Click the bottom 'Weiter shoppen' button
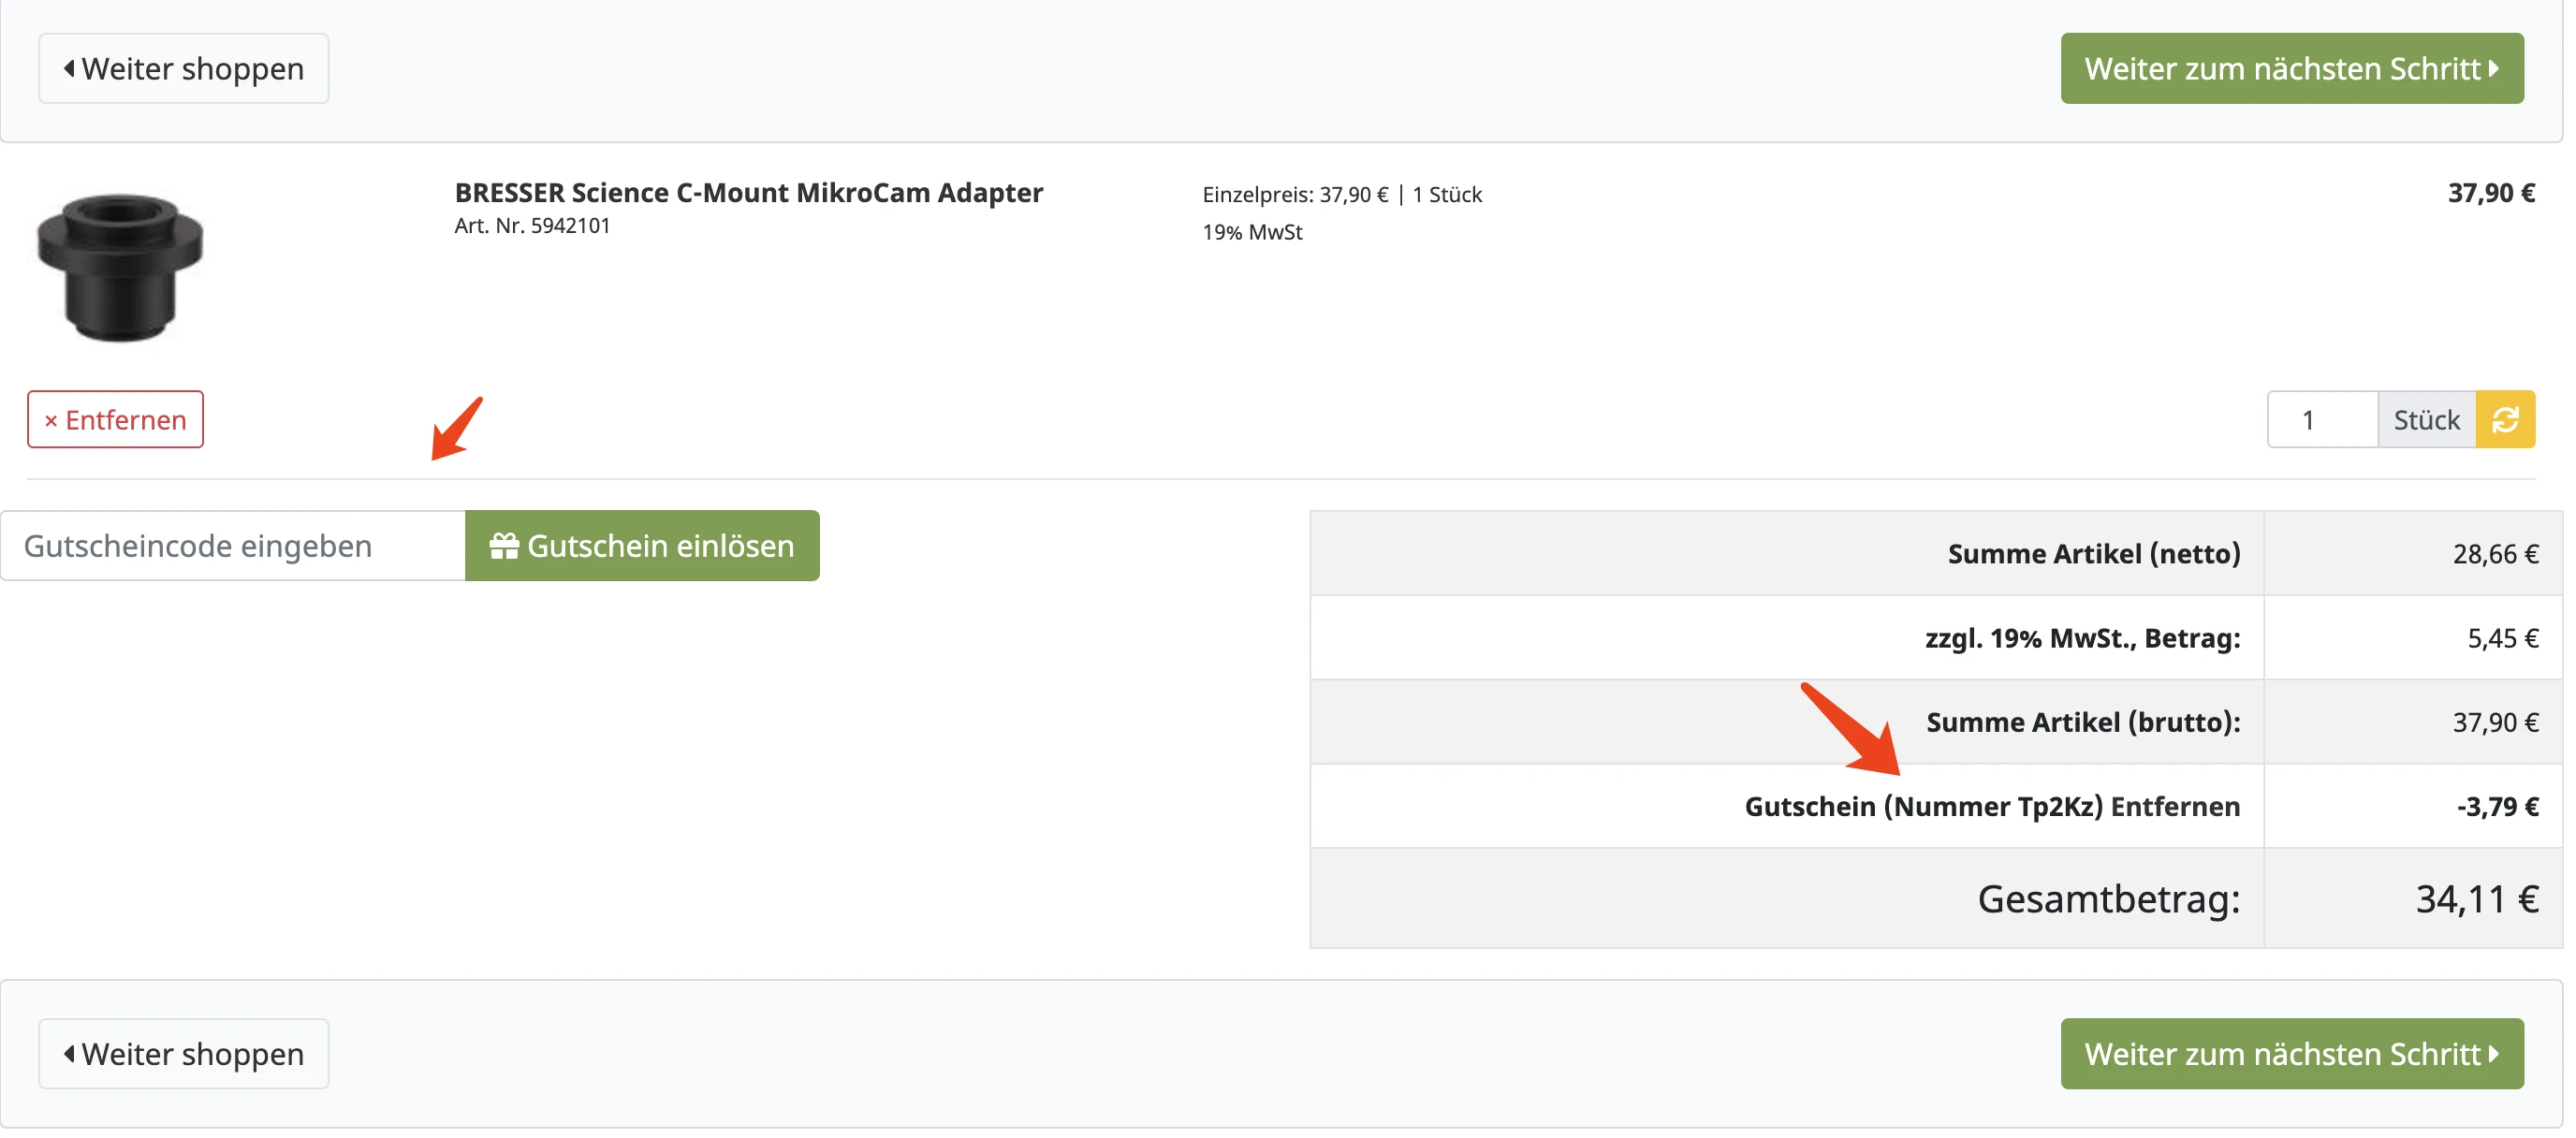Image resolution: width=2576 pixels, height=1138 pixels. coord(184,1053)
